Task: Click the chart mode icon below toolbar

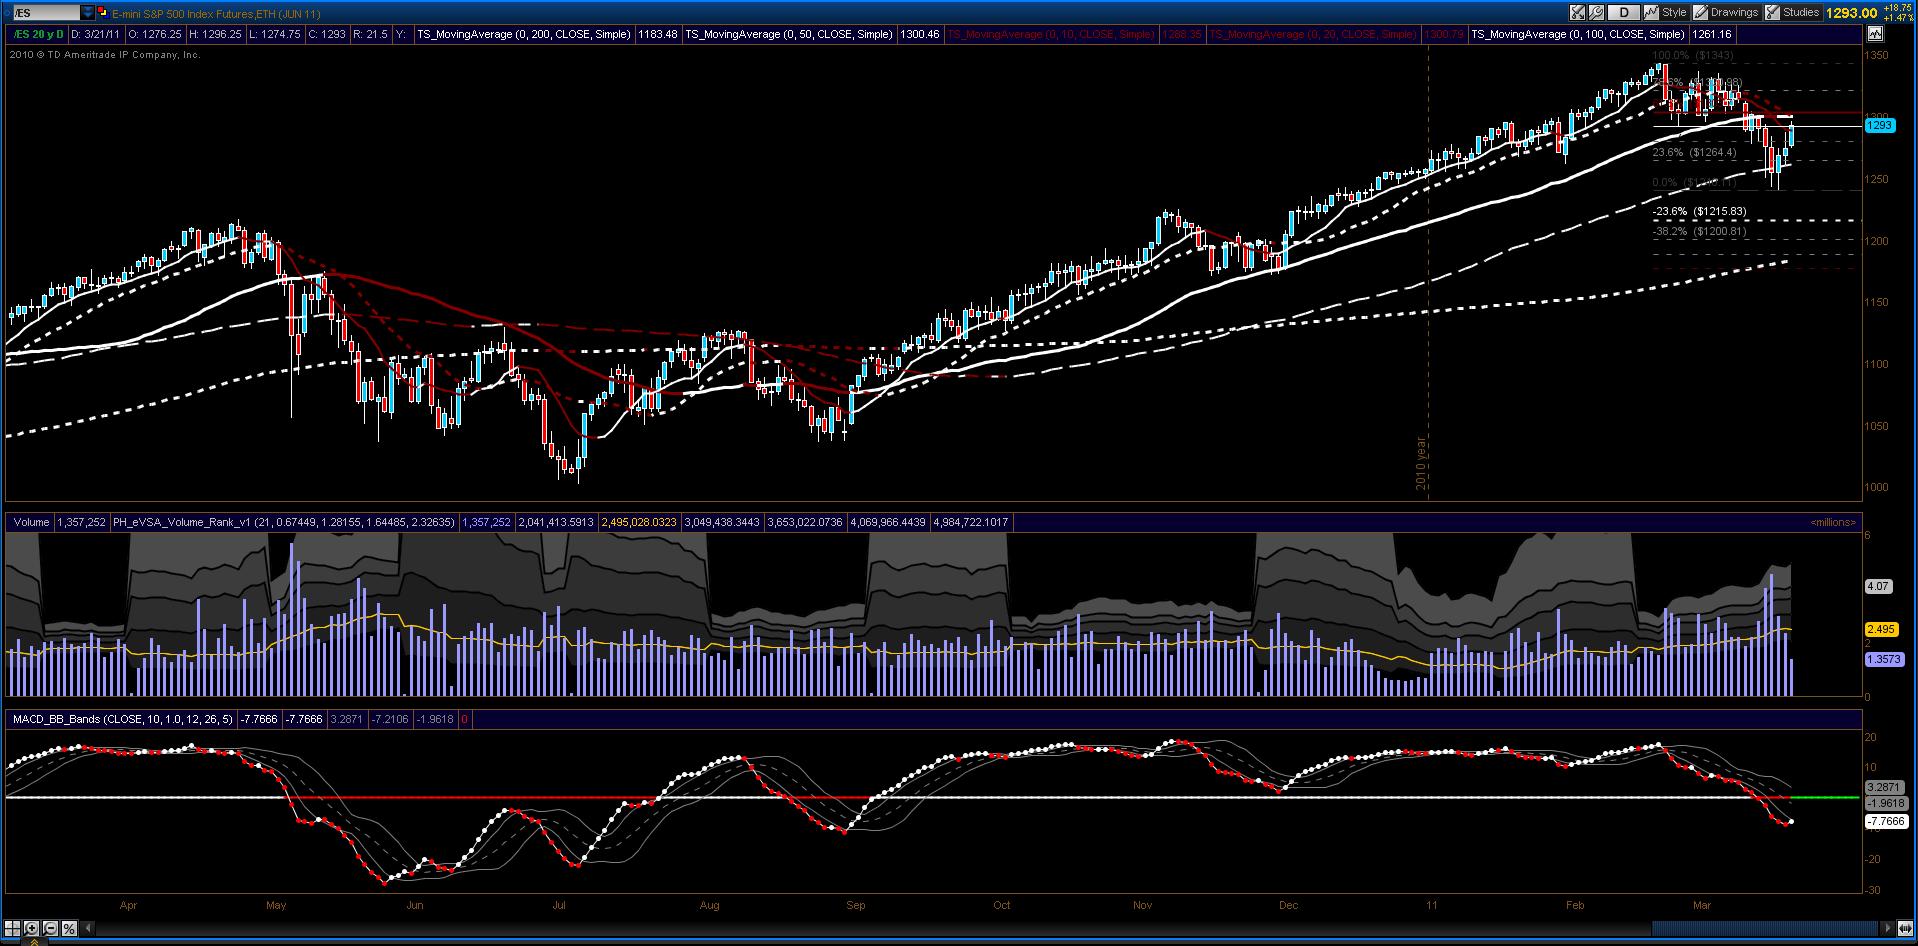Action: coord(1874,33)
